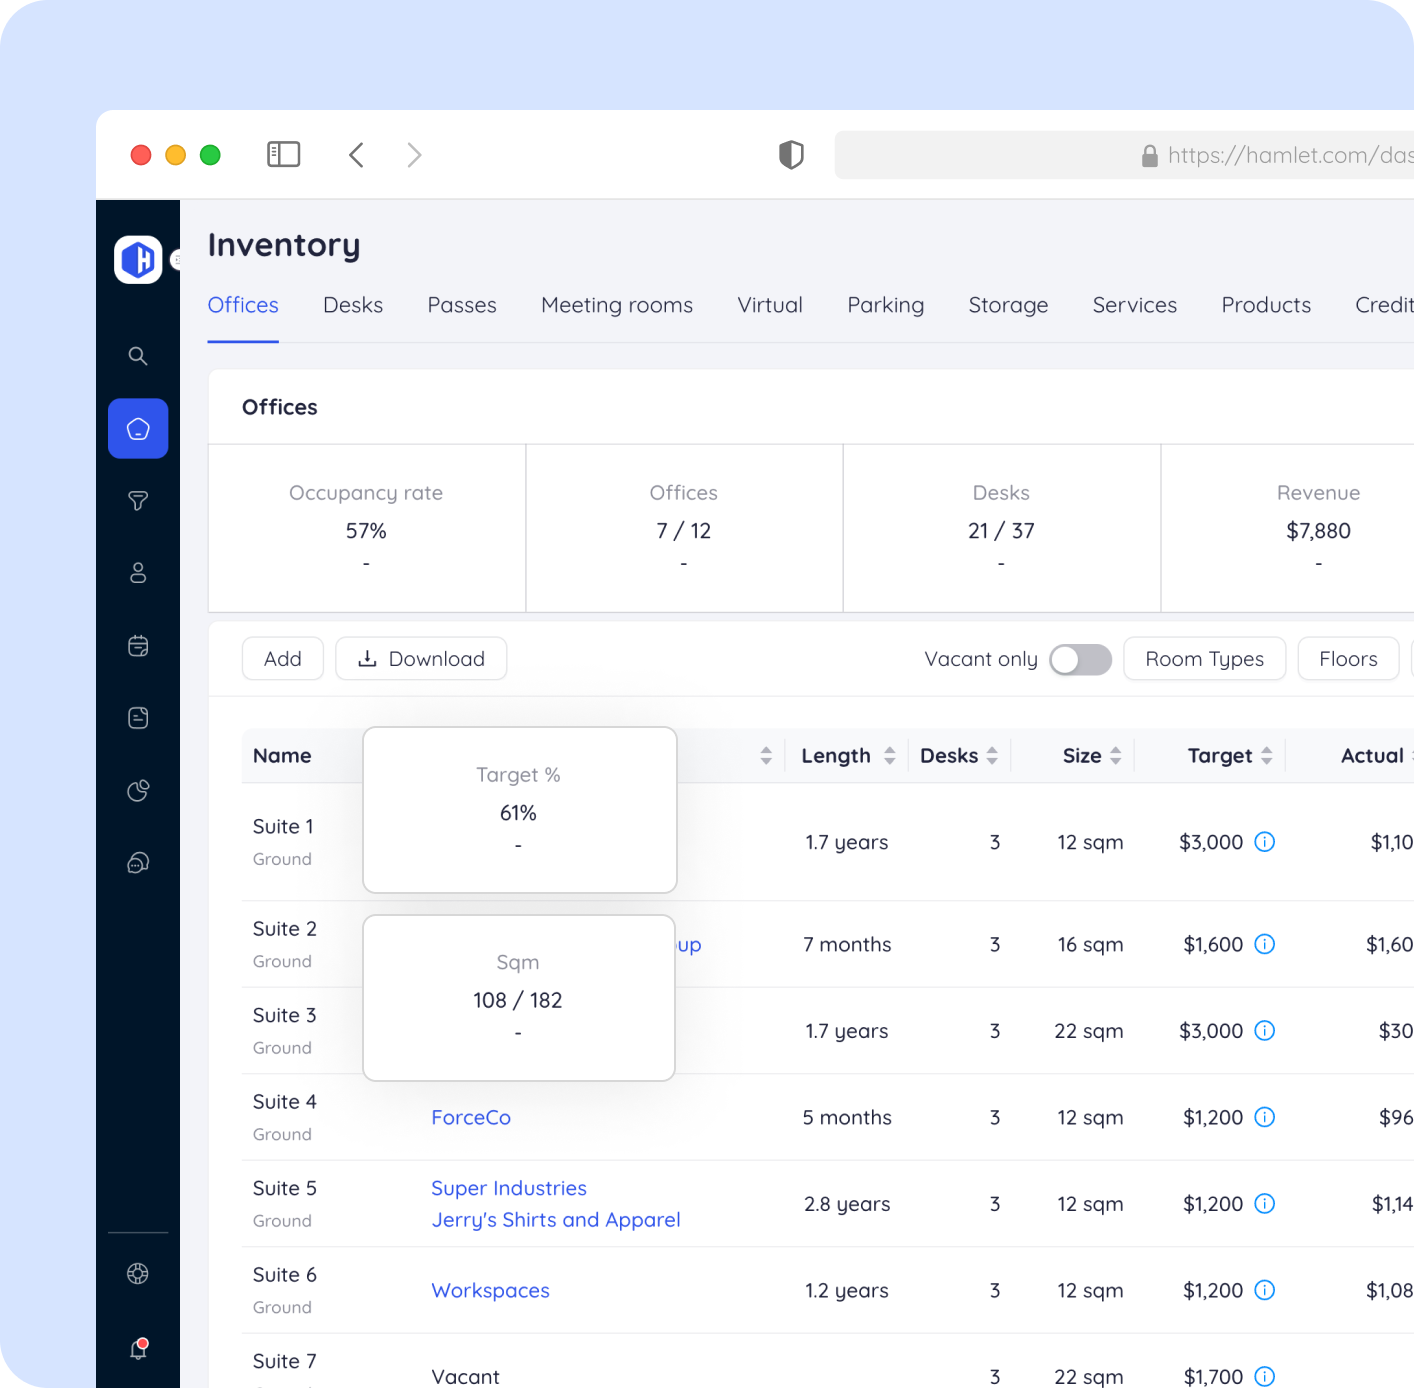This screenshot has width=1414, height=1388.
Task: Click the Sqm 108 / 182 card
Action: pos(519,998)
